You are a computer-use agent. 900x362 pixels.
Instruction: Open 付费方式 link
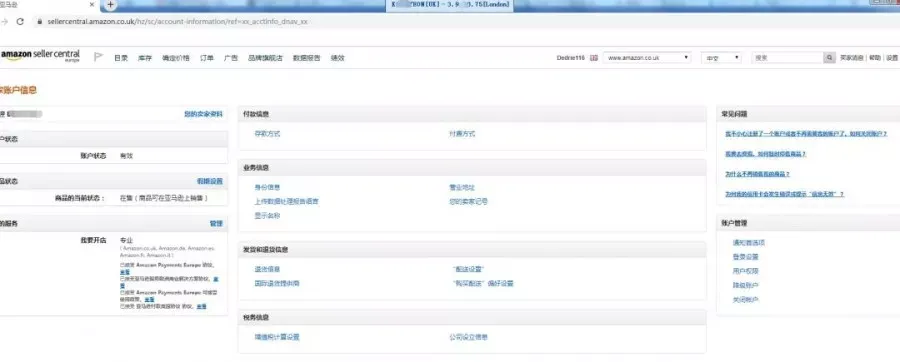pos(463,134)
